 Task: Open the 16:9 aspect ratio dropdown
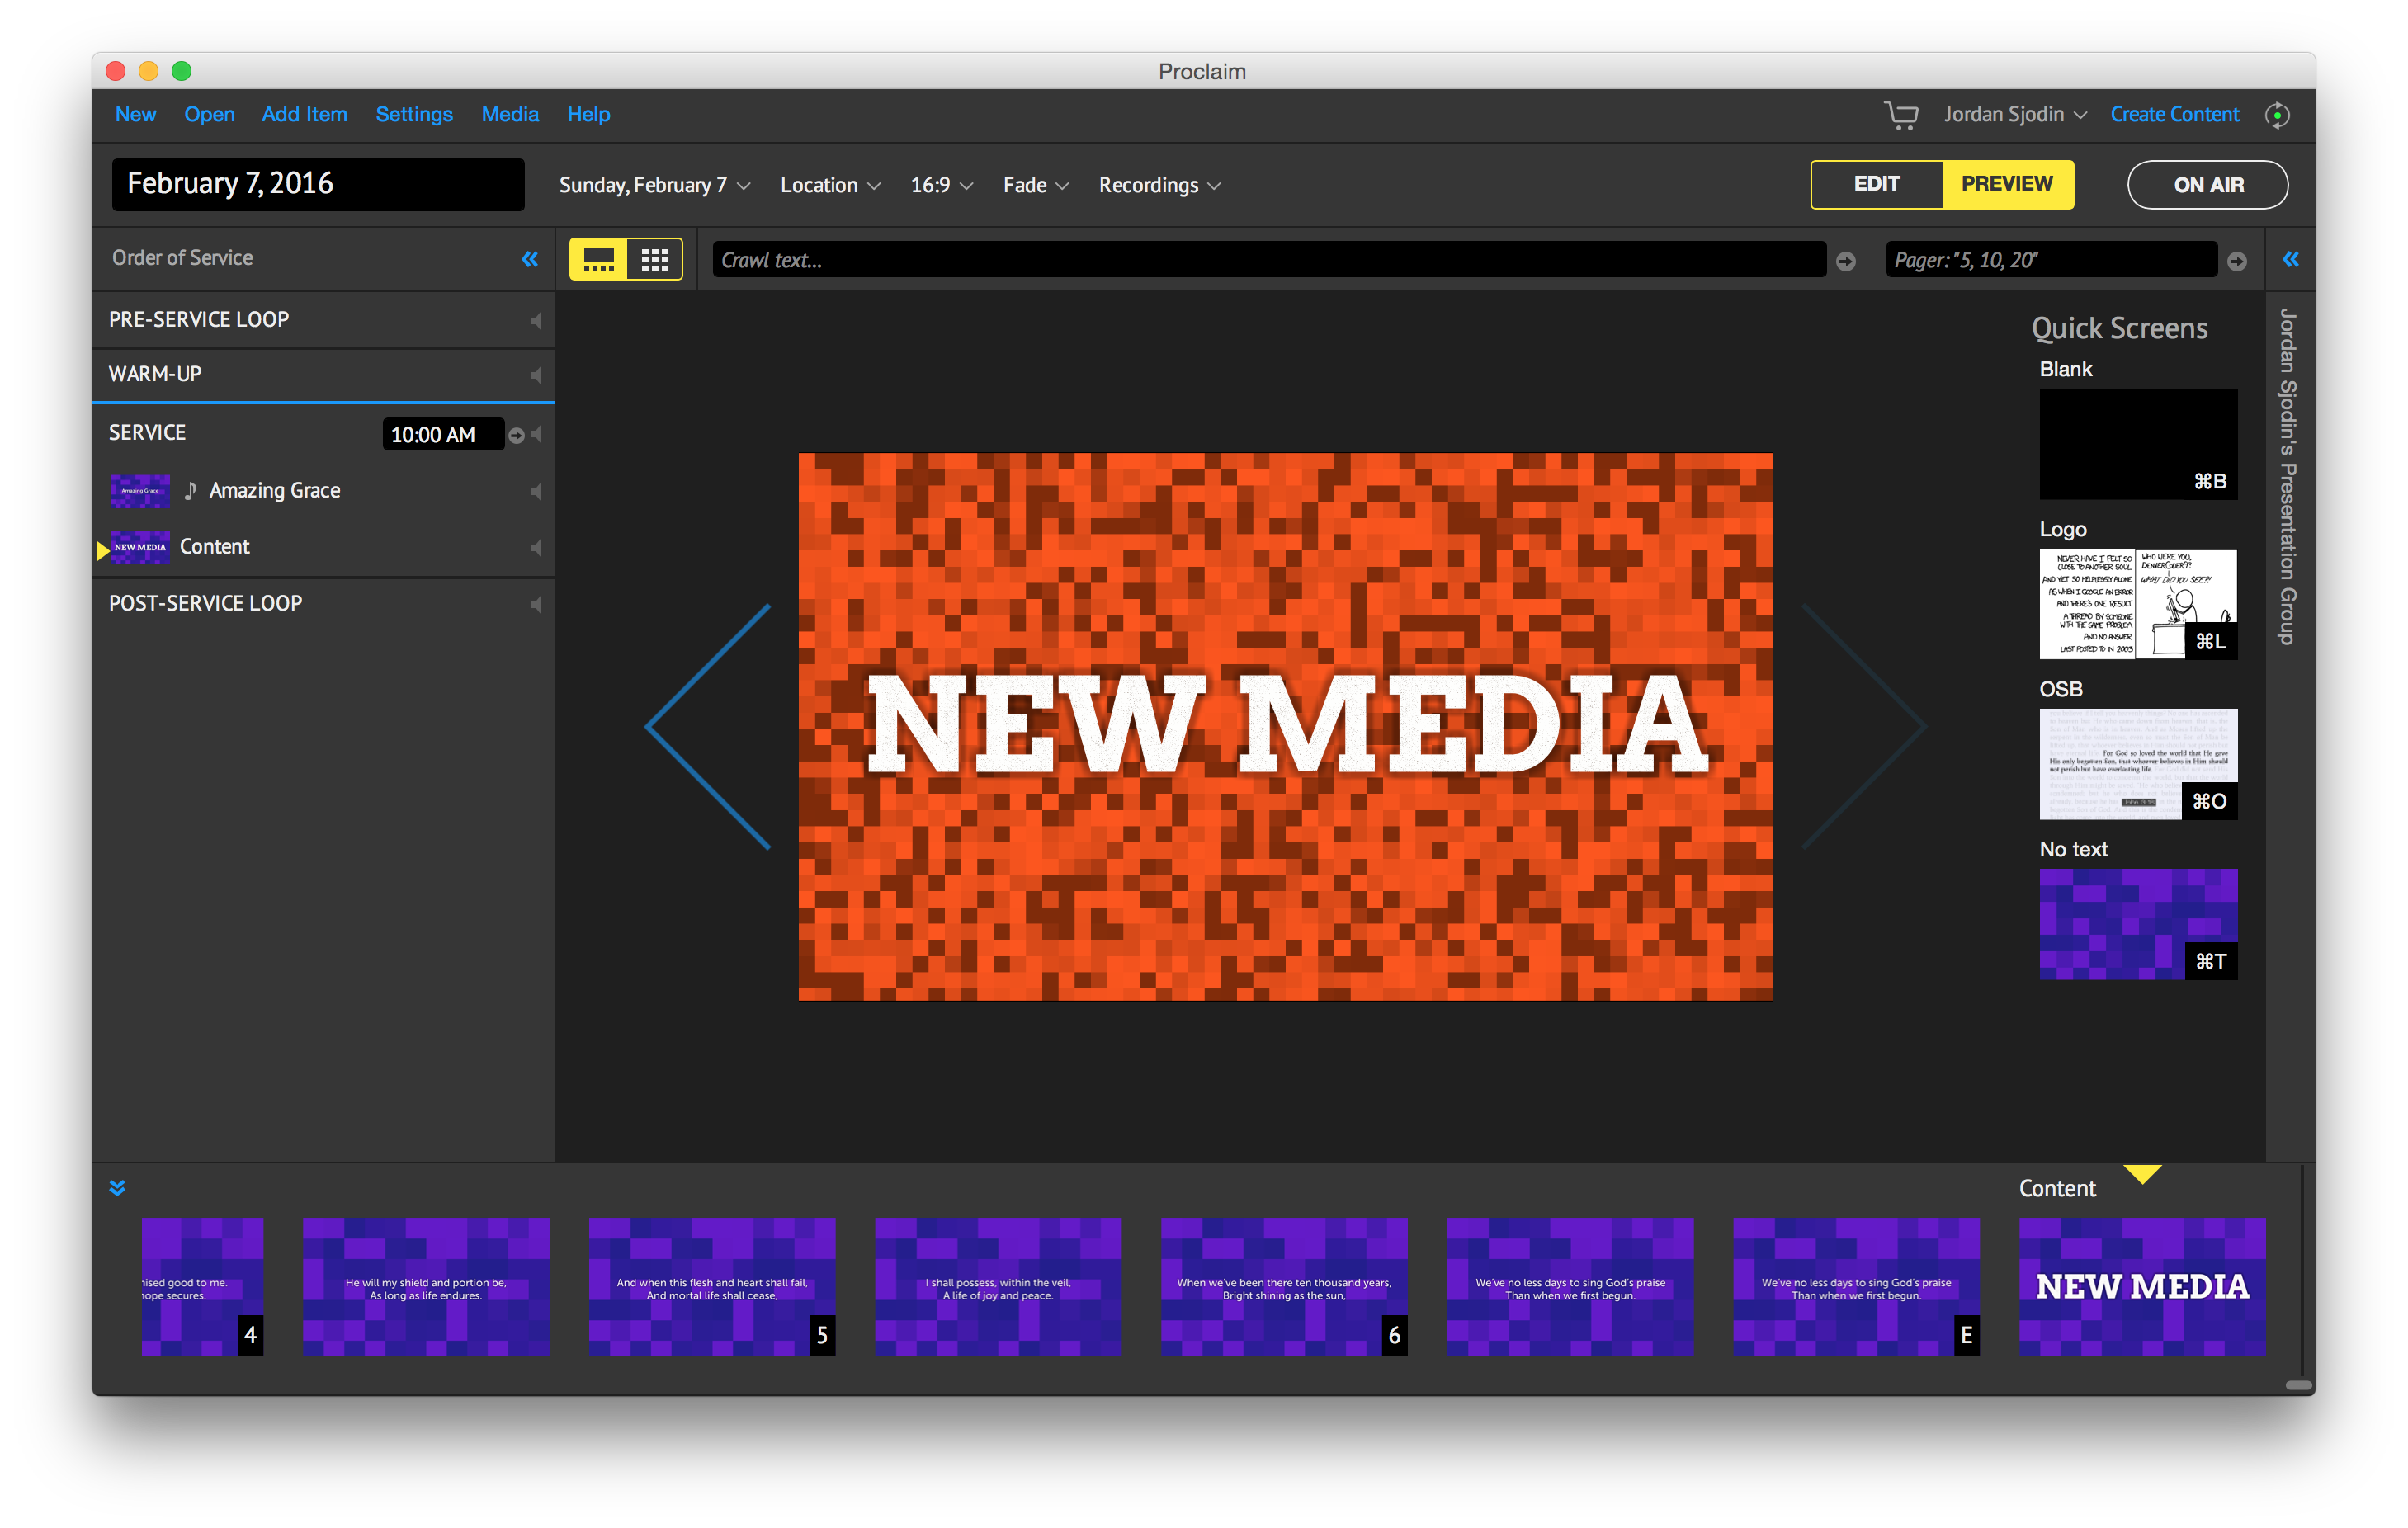pyautogui.click(x=940, y=186)
